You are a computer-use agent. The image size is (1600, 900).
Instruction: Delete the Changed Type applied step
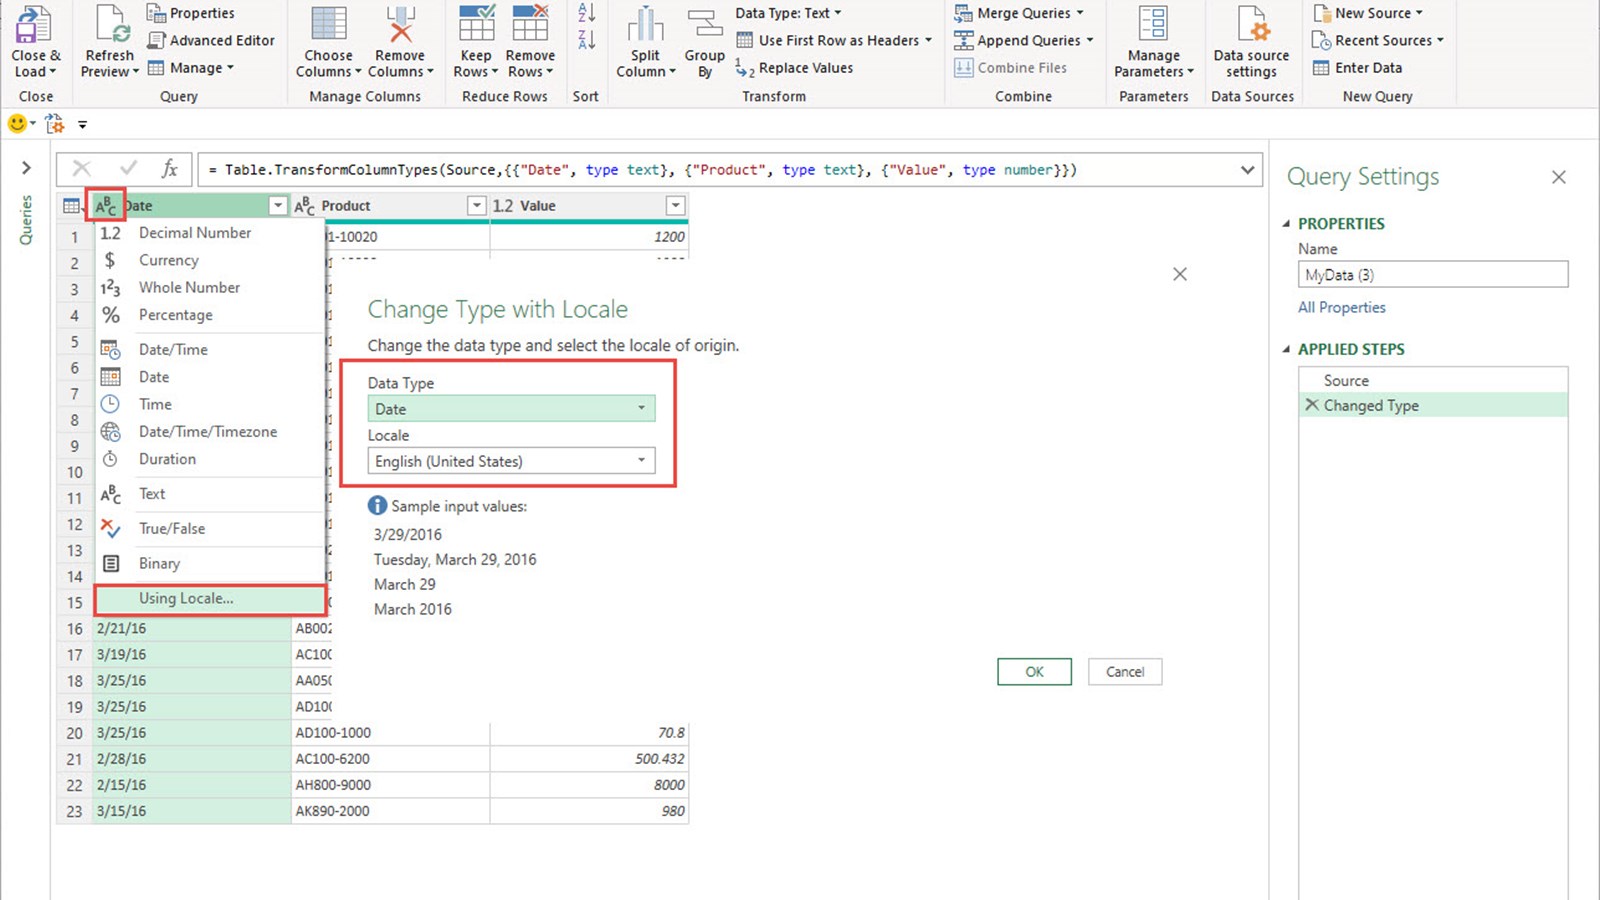[1311, 405]
